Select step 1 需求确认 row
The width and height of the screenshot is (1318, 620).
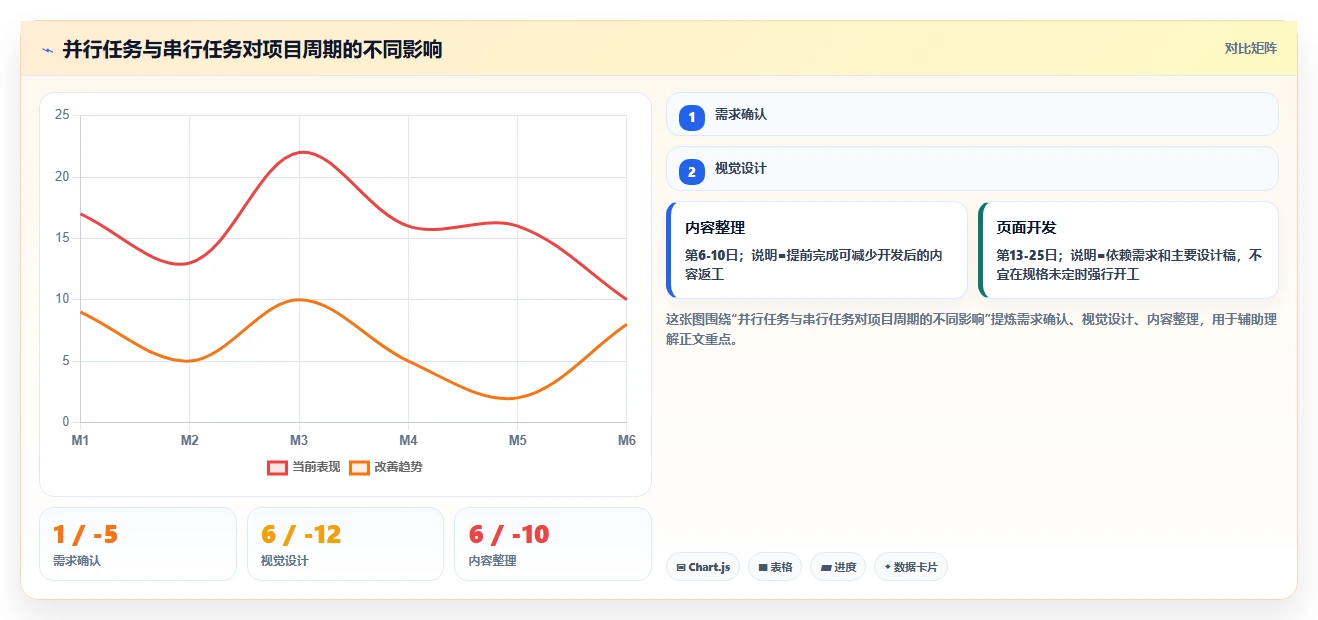pos(972,114)
